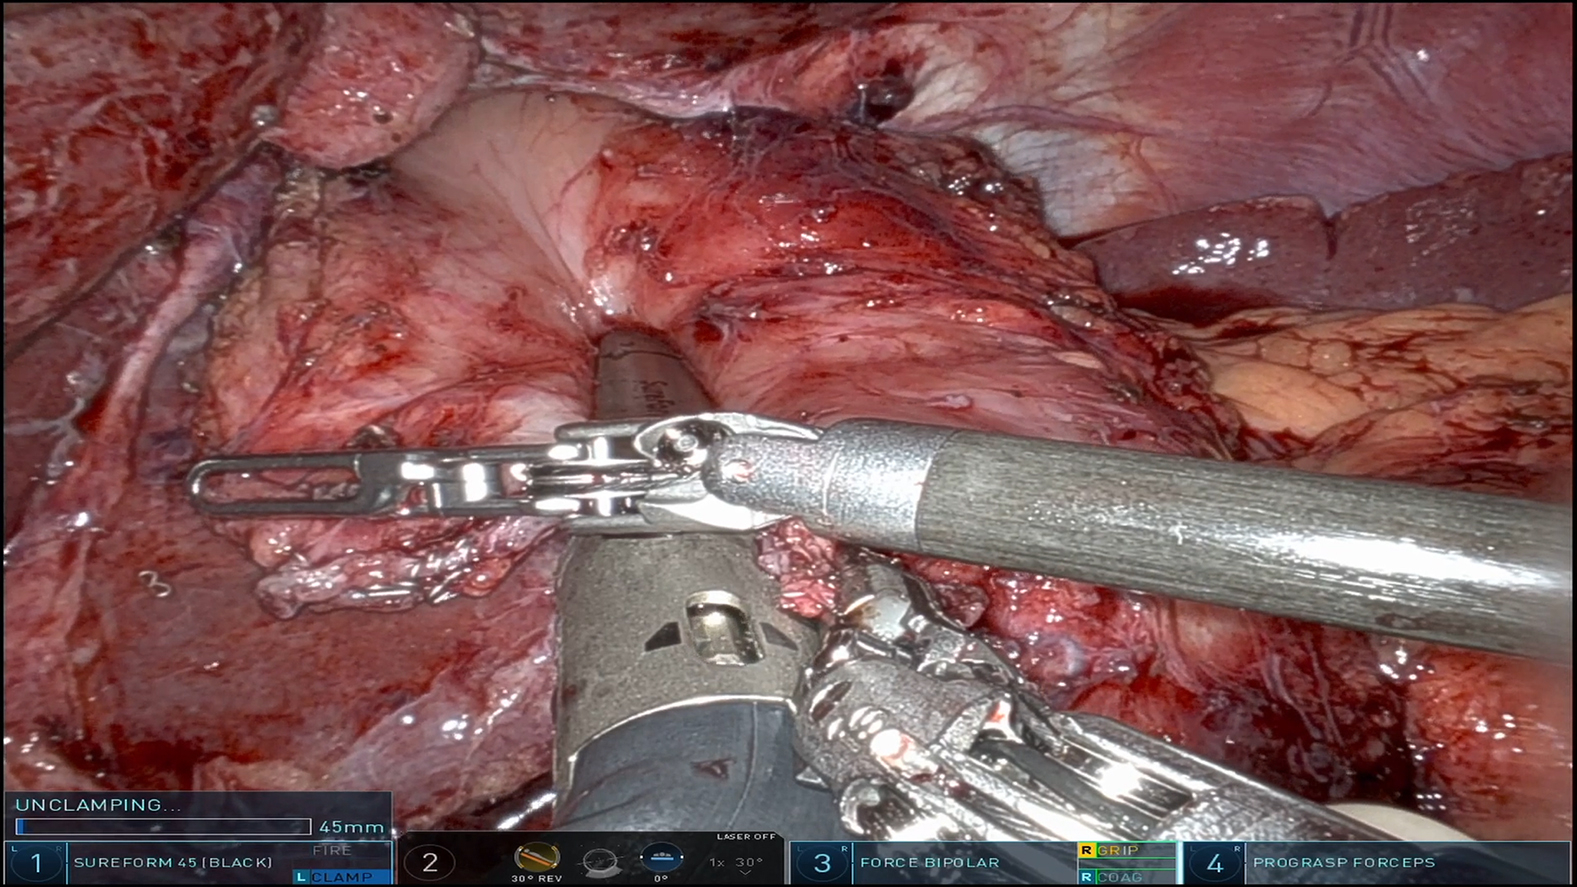Viewport: 1577px width, 887px height.
Task: Click the 45mm stapler length readout
Action: (x=351, y=827)
